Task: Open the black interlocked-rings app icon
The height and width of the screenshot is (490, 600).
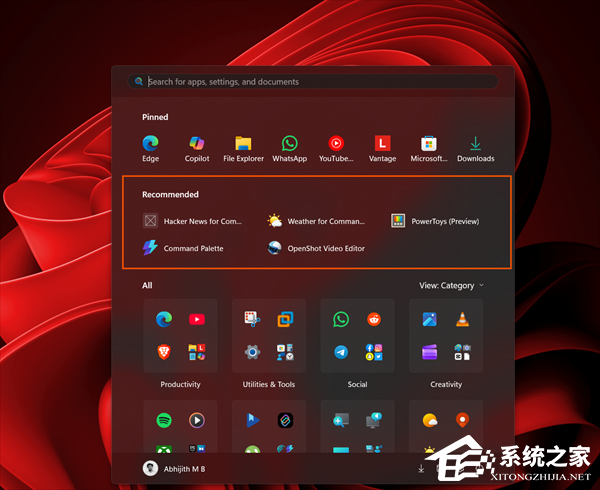Action: 285,420
